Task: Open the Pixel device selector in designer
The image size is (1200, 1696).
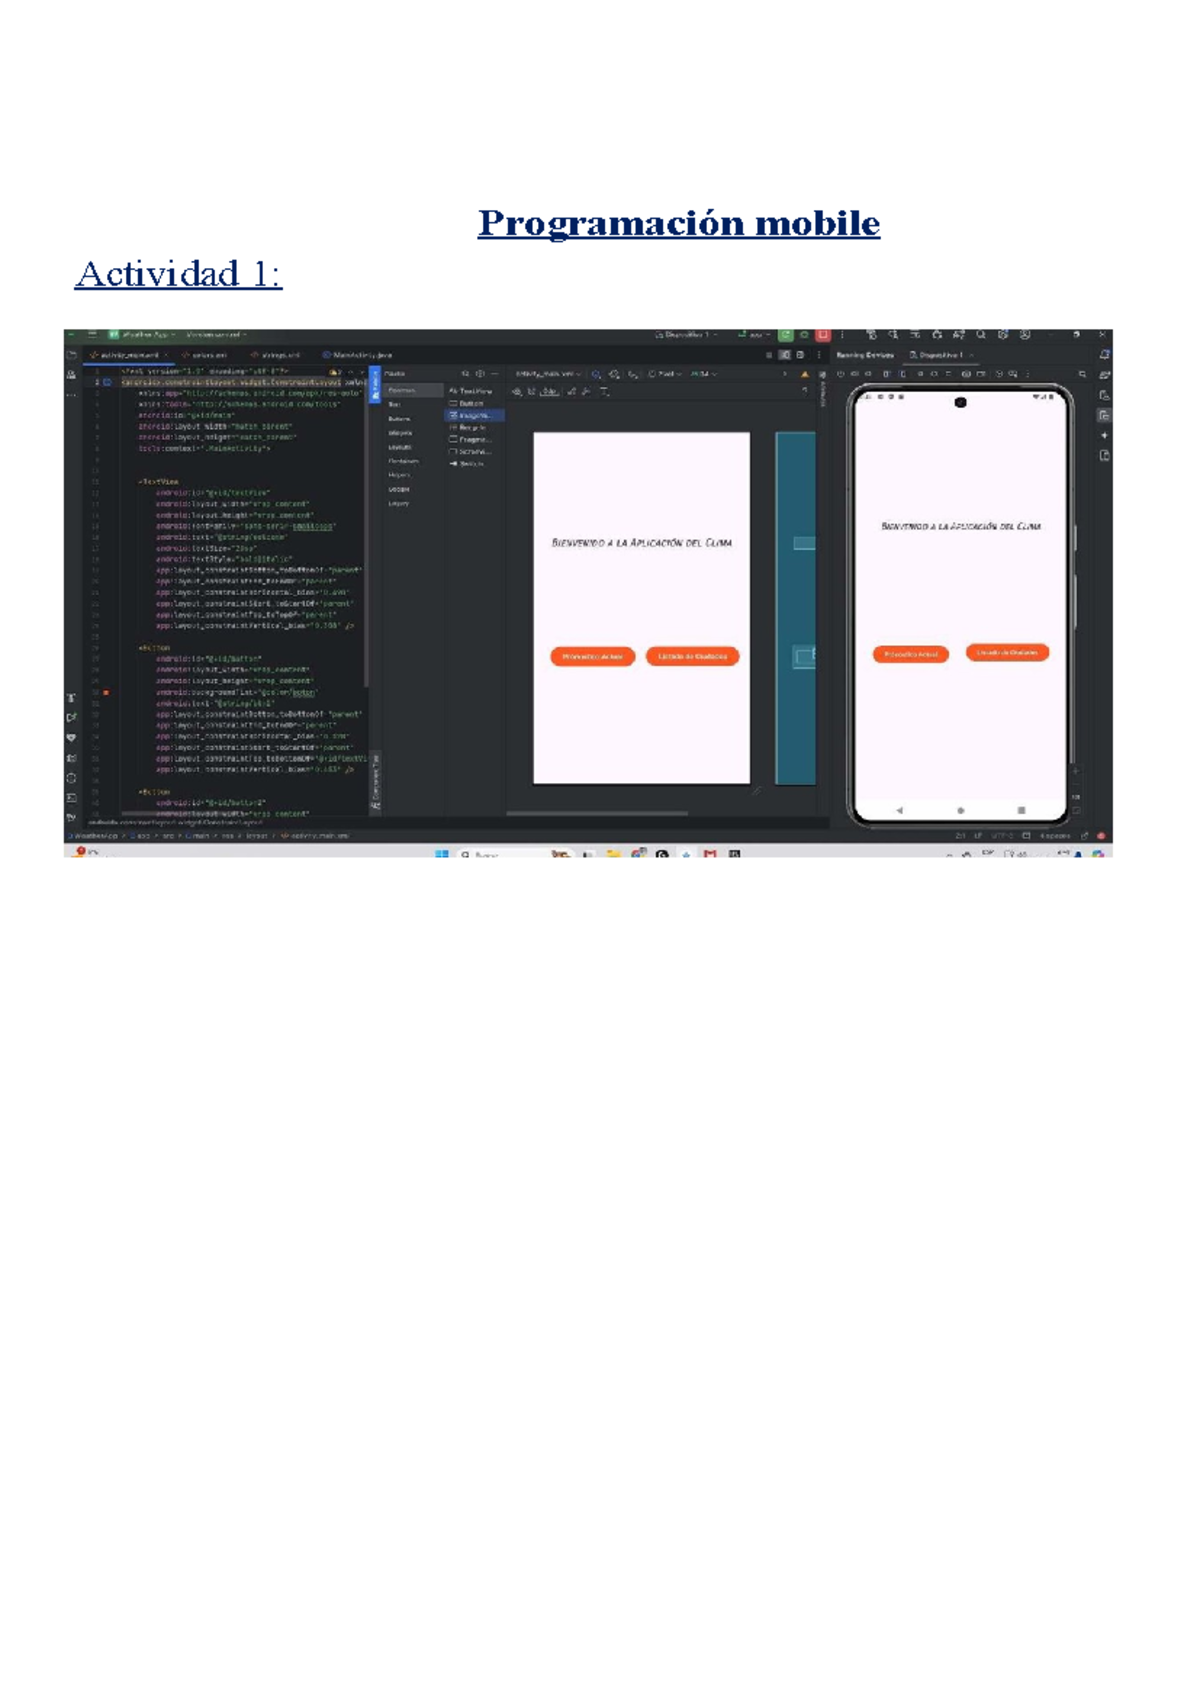Action: (664, 374)
